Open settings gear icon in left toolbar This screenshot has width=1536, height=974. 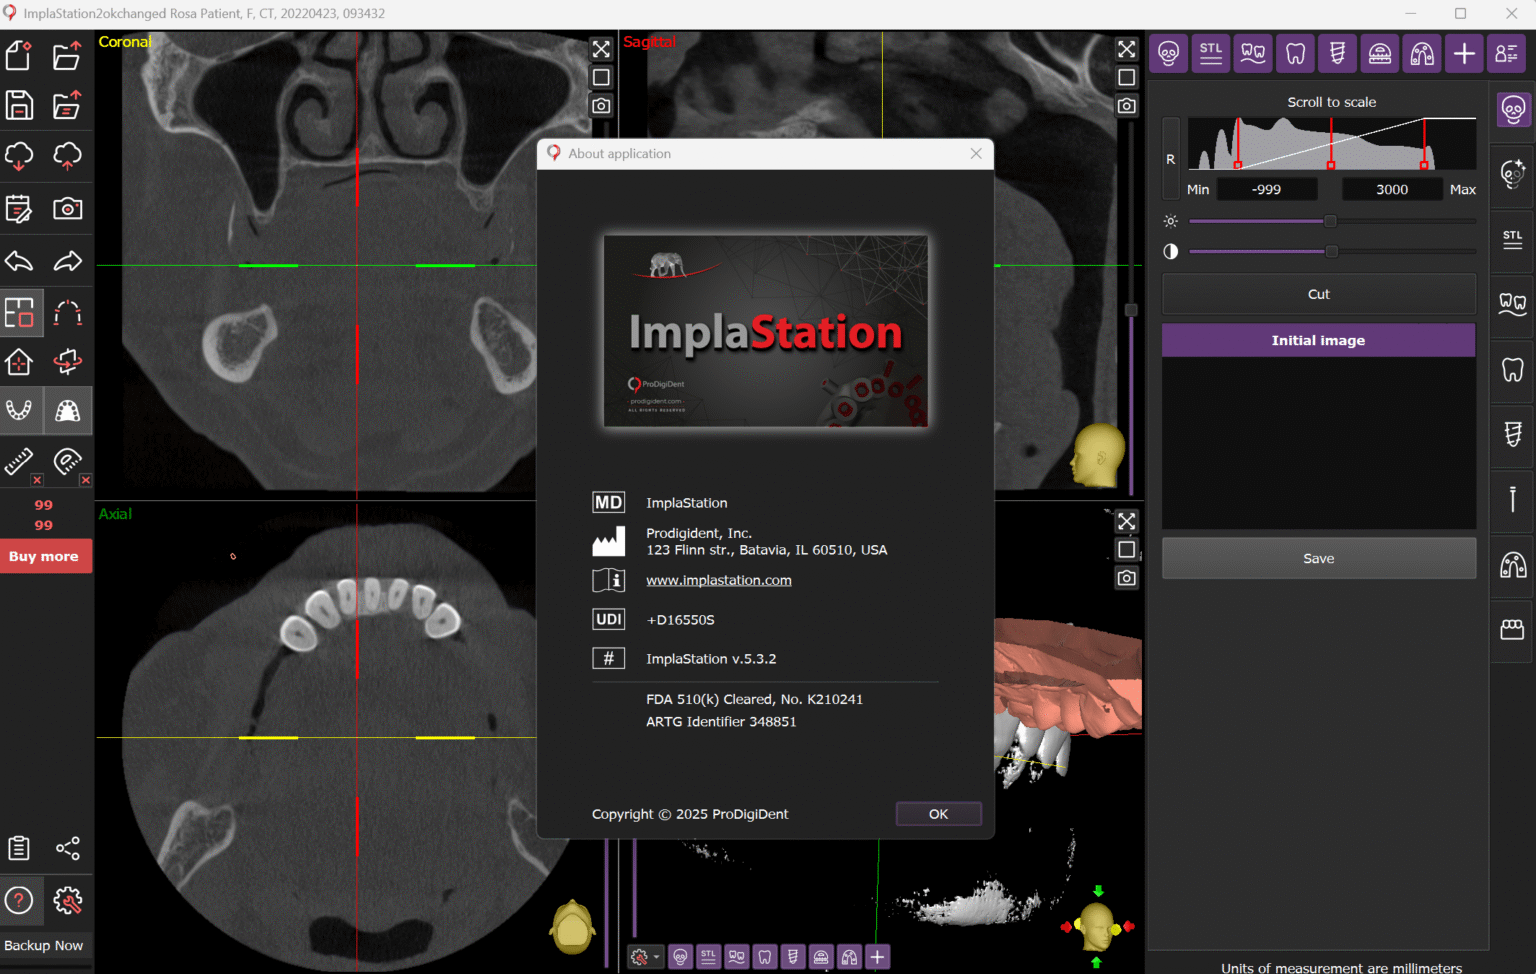pos(67,901)
